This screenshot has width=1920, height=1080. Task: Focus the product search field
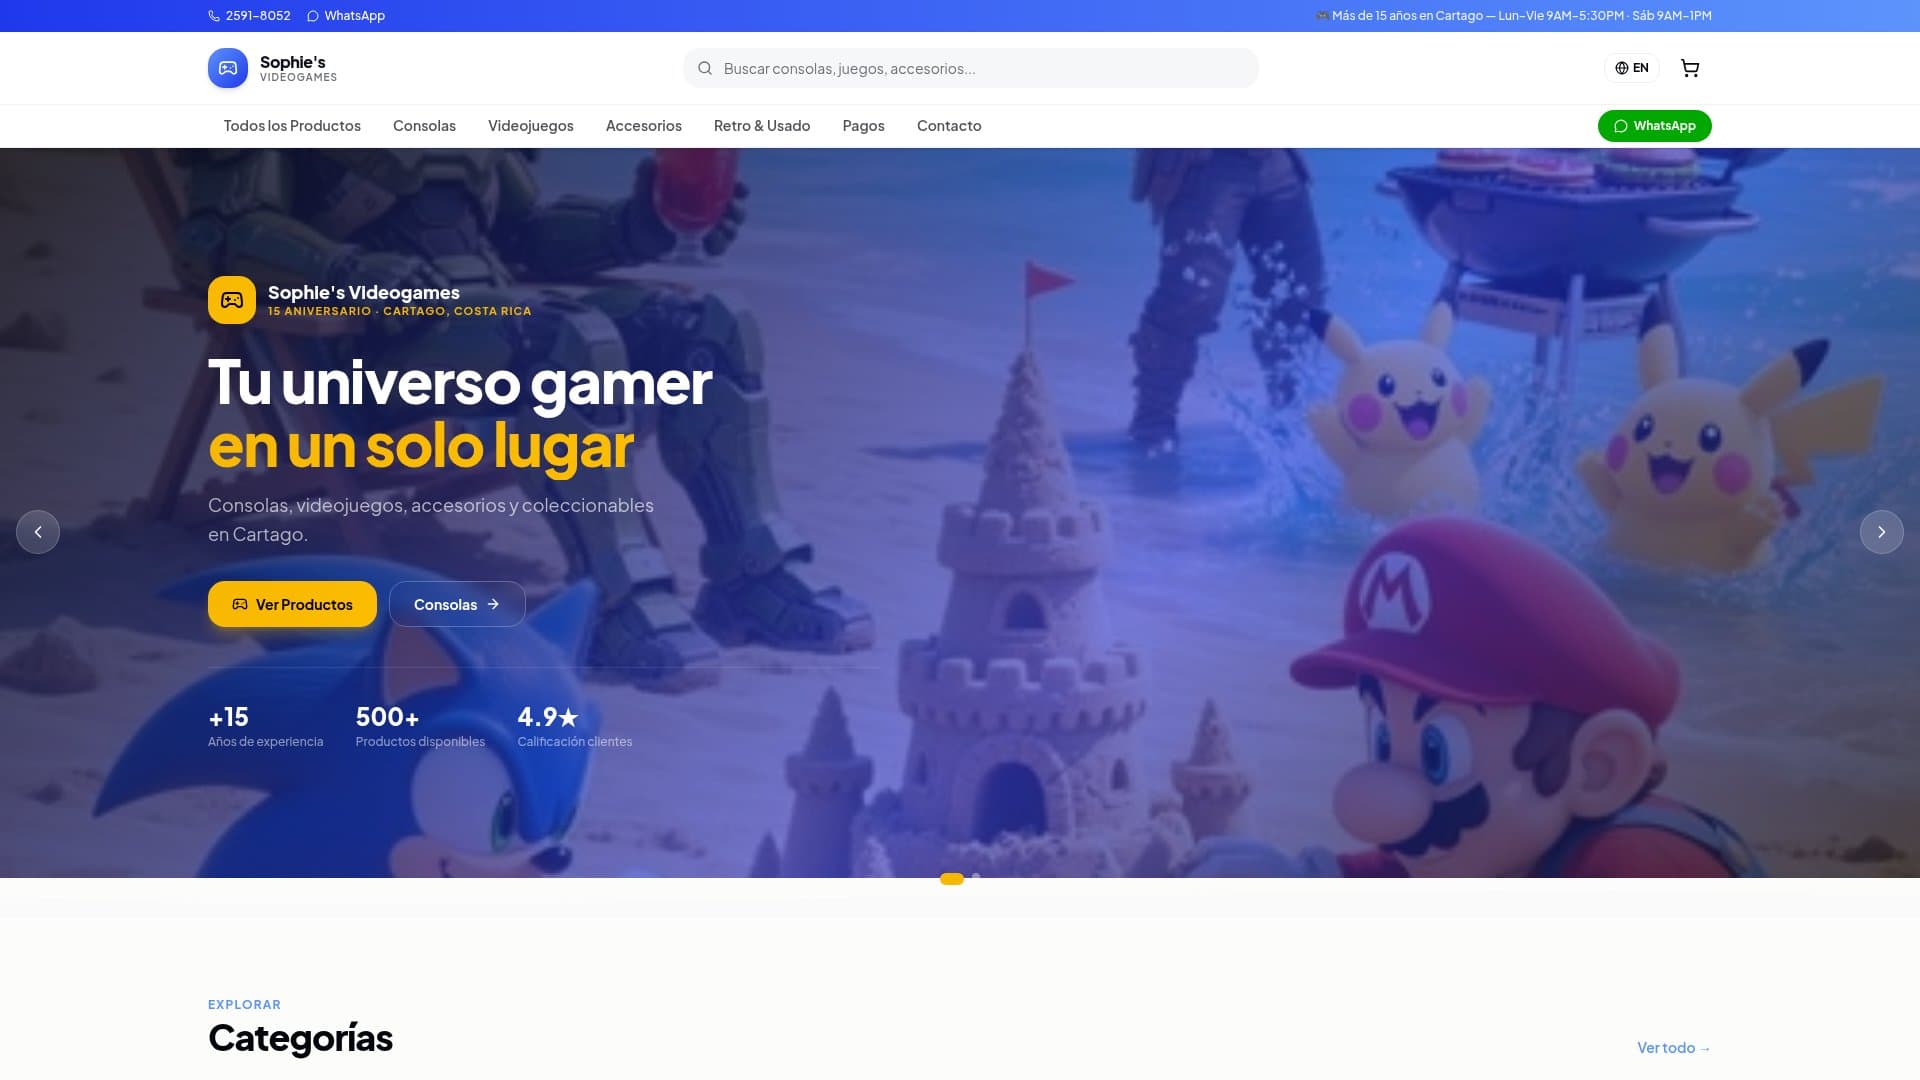click(x=971, y=68)
